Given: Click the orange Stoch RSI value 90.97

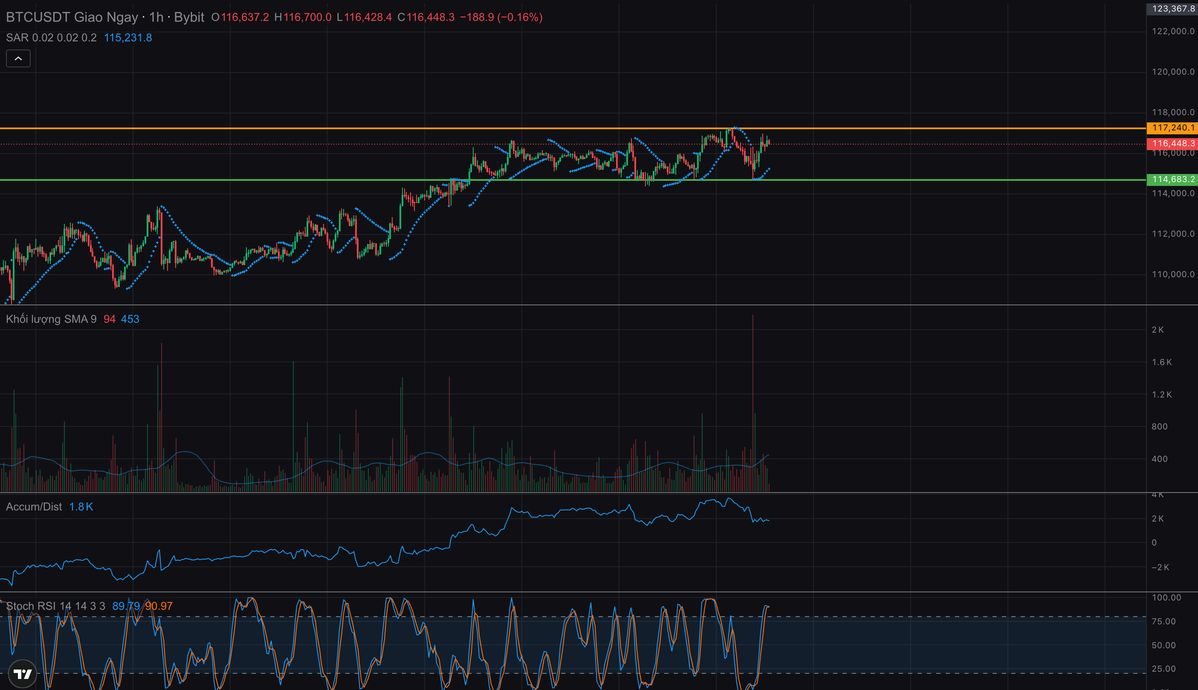Looking at the screenshot, I should point(158,606).
